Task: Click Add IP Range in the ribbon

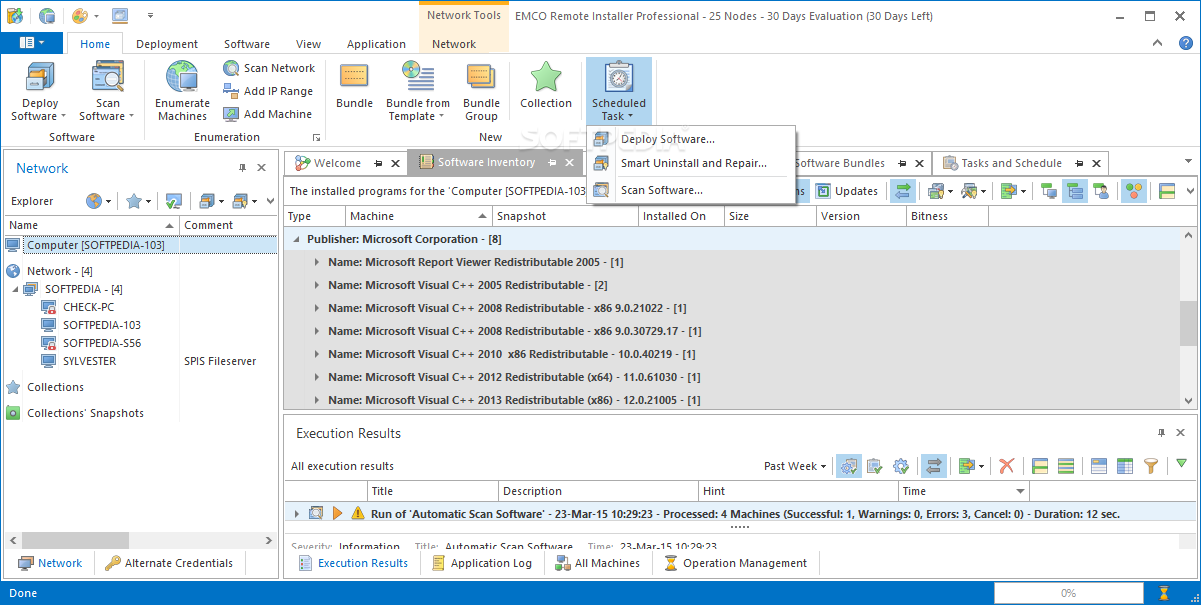Action: coord(268,91)
